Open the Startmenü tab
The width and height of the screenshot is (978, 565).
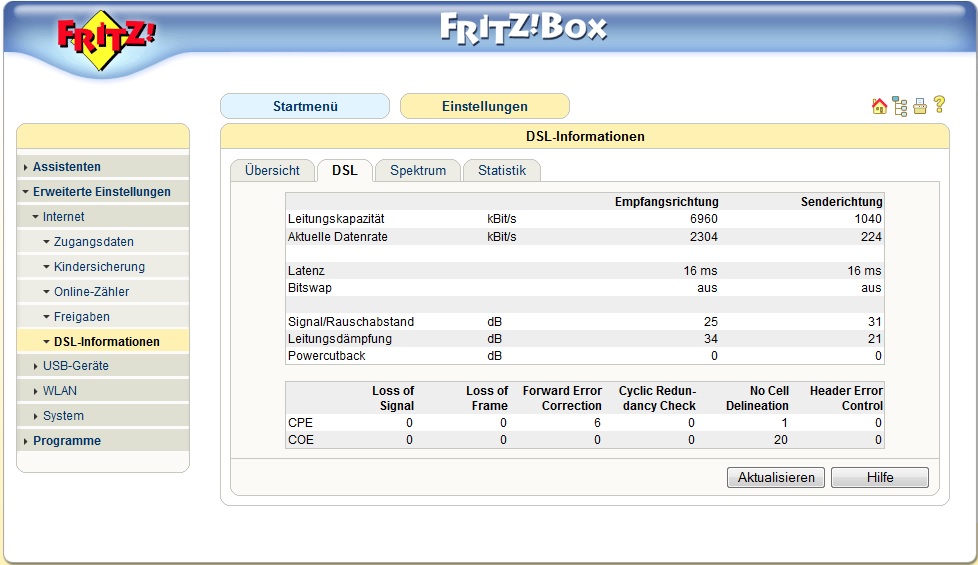pyautogui.click(x=305, y=106)
